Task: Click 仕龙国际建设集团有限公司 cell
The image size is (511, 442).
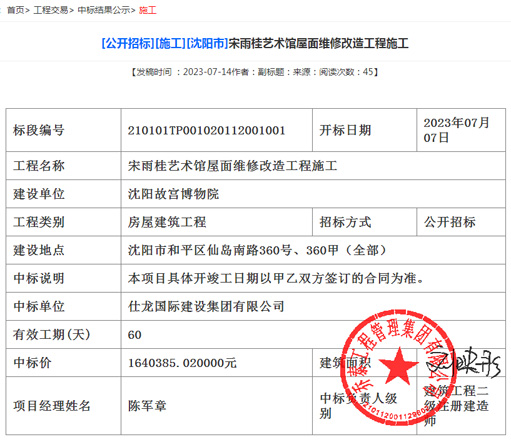Action: (313, 306)
